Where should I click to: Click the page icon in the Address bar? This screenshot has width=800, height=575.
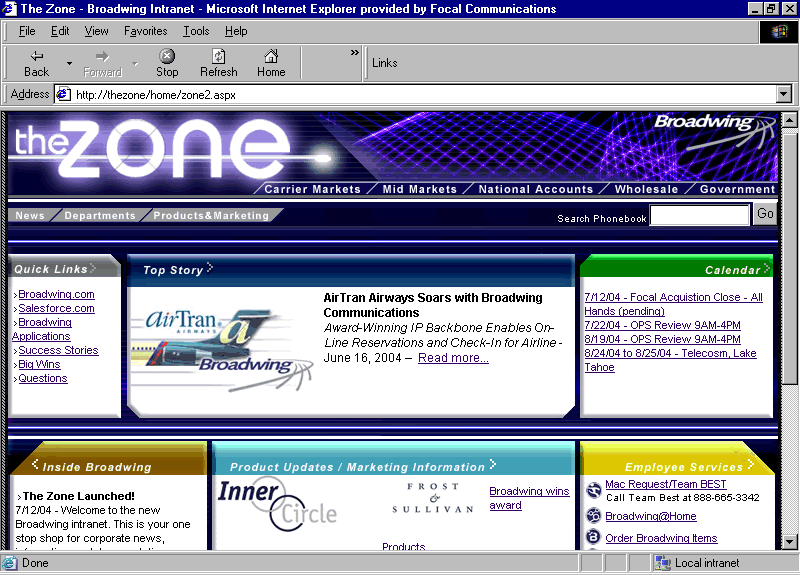click(x=63, y=94)
